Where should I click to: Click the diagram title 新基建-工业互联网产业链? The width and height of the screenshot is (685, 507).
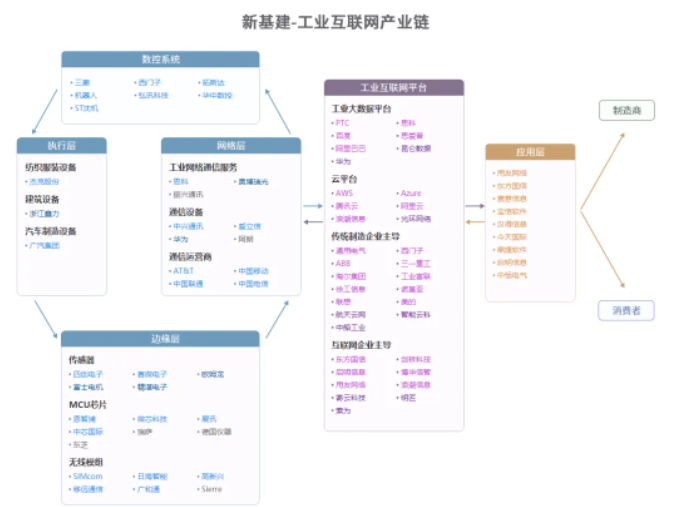[336, 21]
